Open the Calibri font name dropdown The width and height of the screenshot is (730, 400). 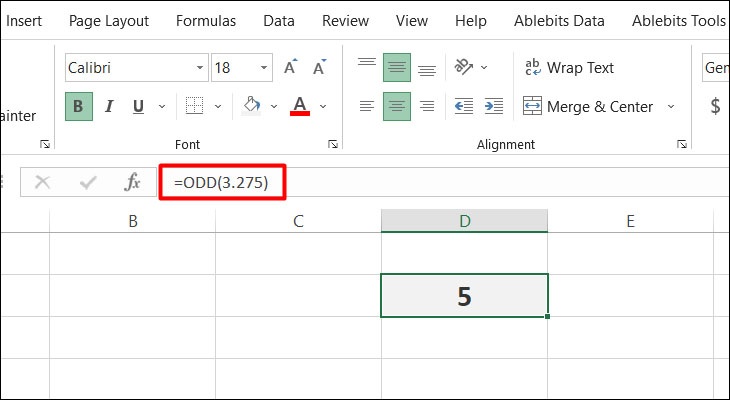(x=200, y=68)
